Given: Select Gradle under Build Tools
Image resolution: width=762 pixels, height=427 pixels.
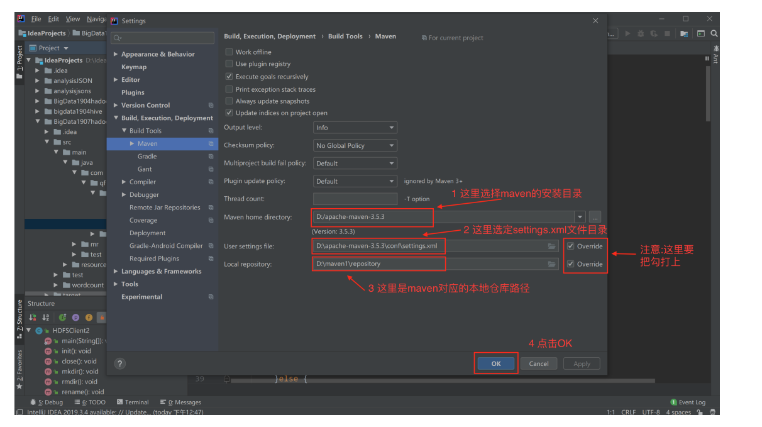Looking at the screenshot, I should tap(147, 156).
